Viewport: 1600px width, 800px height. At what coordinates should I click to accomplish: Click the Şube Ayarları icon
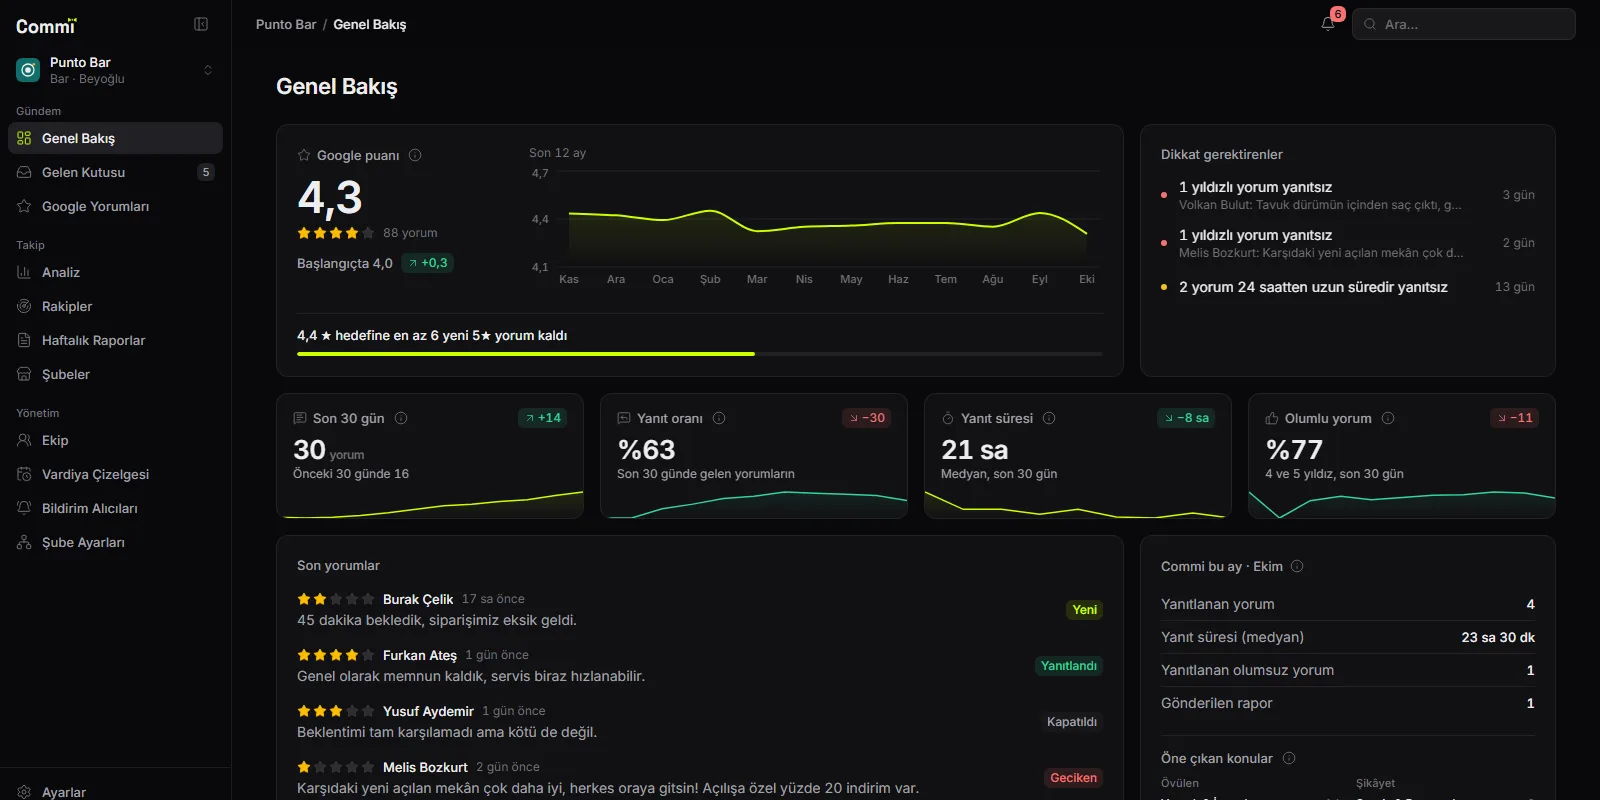pos(24,542)
